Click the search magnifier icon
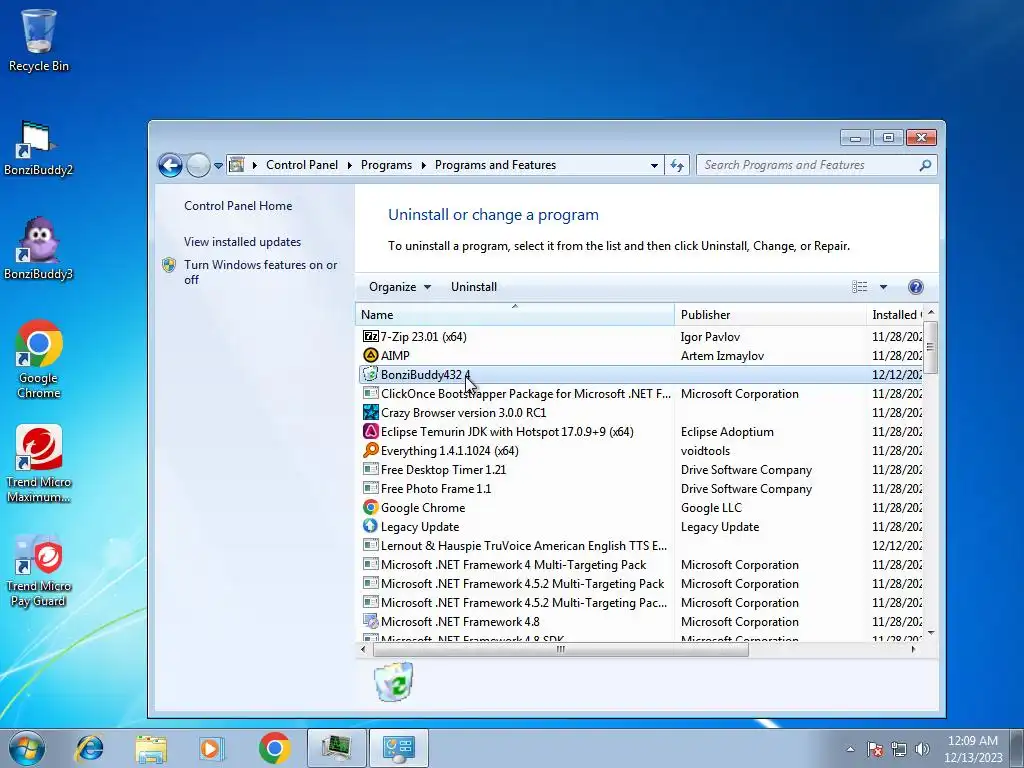The width and height of the screenshot is (1024, 768). (x=925, y=165)
